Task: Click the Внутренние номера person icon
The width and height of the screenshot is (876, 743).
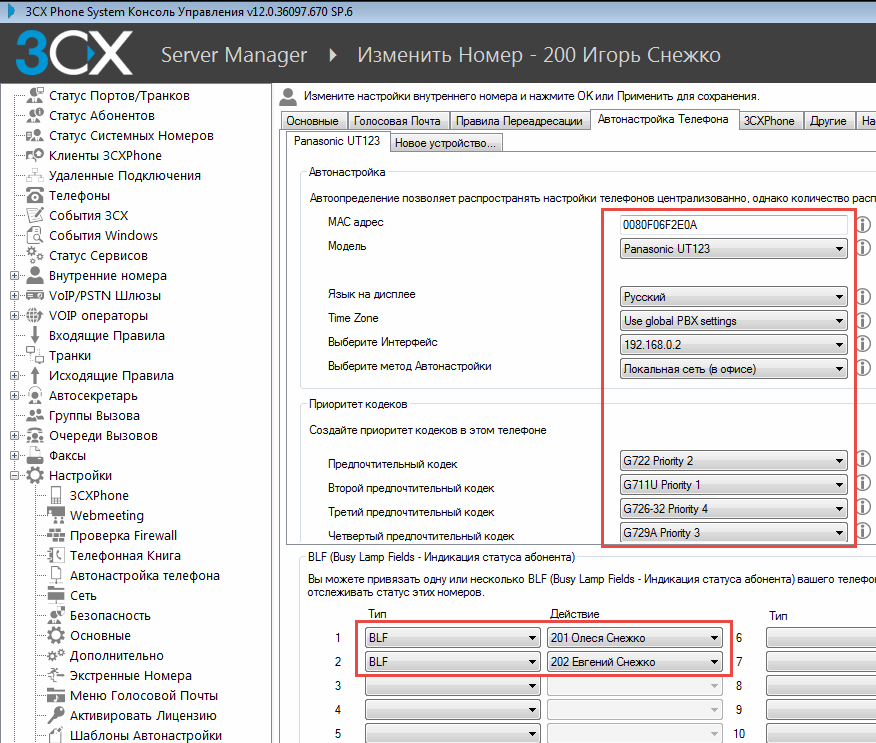Action: 35,275
